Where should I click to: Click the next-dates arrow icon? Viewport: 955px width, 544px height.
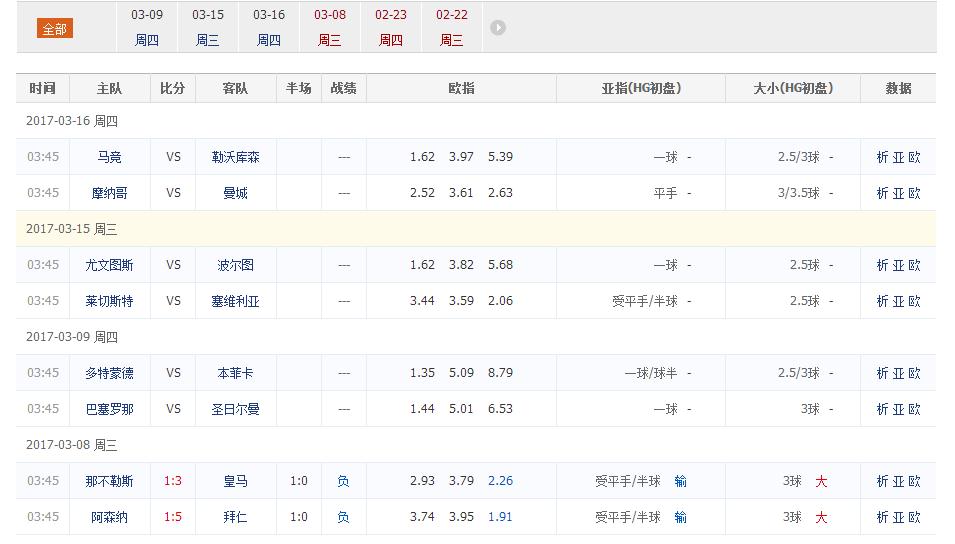498,27
